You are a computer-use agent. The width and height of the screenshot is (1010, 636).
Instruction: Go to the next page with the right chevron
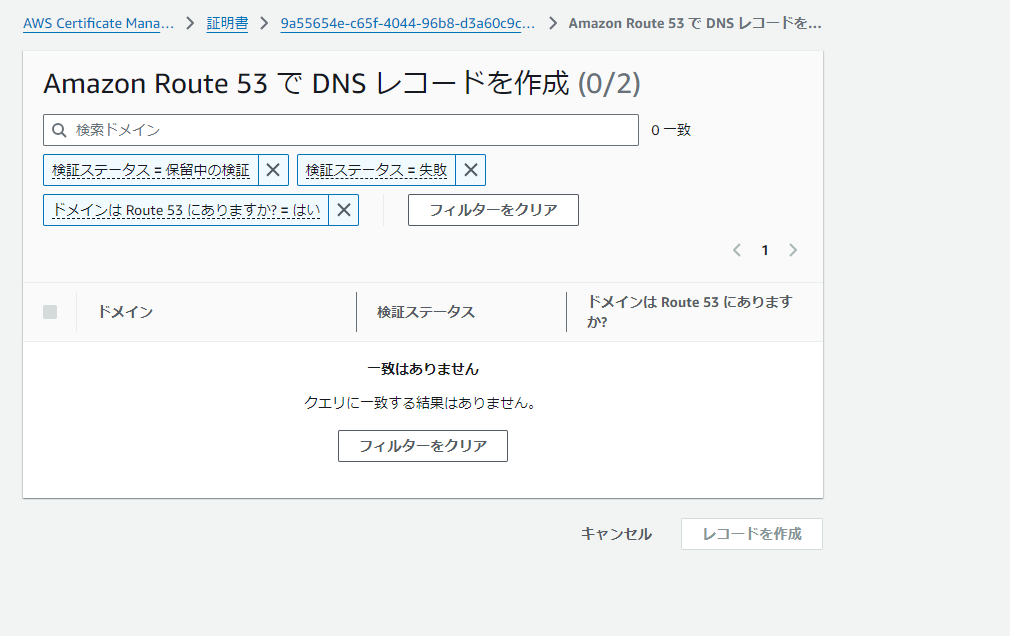[x=793, y=250]
